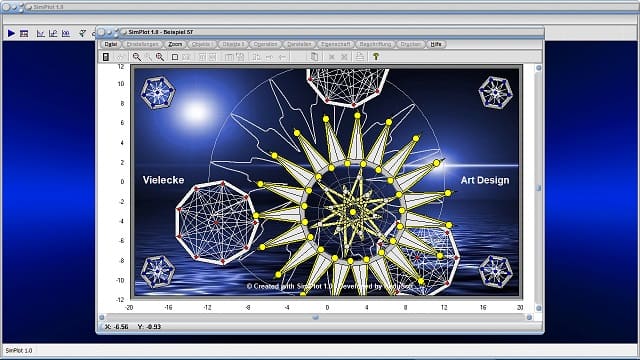640x360 pixels.
Task: Click the zoom out magnifier icon
Action: click(137, 57)
